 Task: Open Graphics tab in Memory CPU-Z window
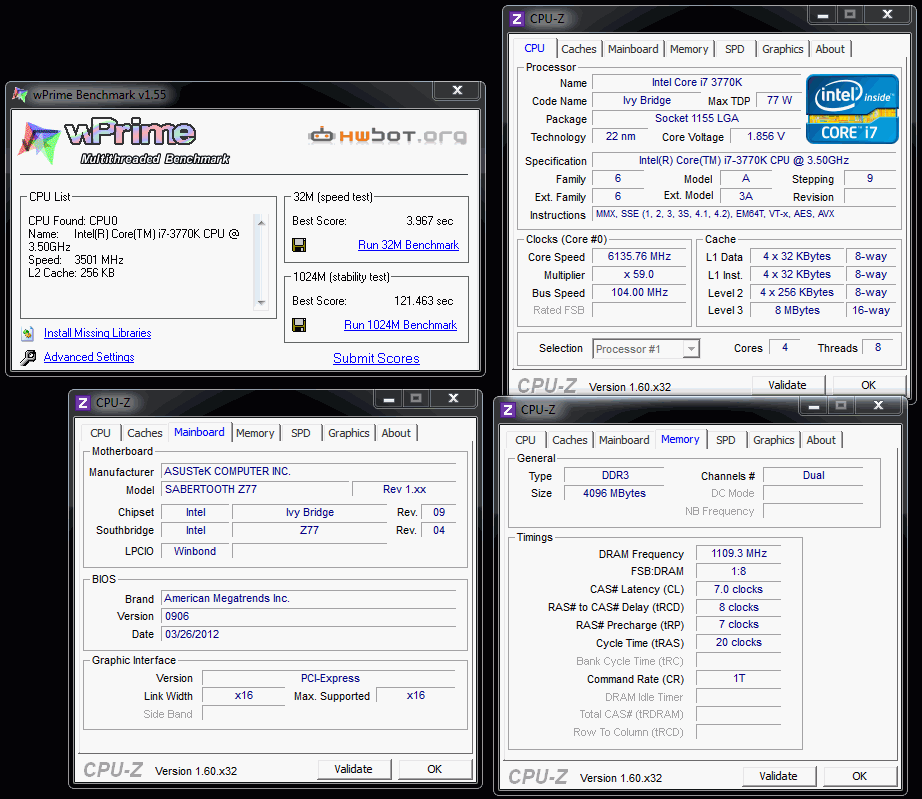[774, 440]
